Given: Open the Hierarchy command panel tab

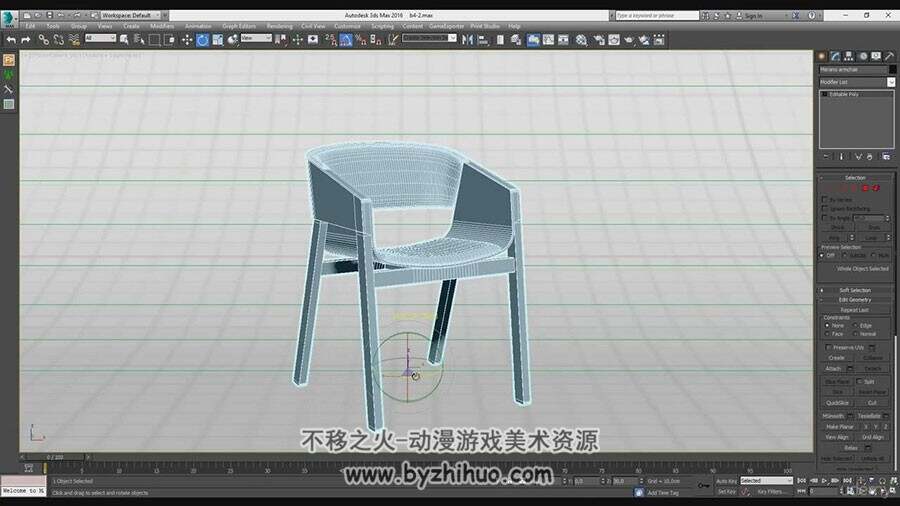Looking at the screenshot, I should point(848,56).
